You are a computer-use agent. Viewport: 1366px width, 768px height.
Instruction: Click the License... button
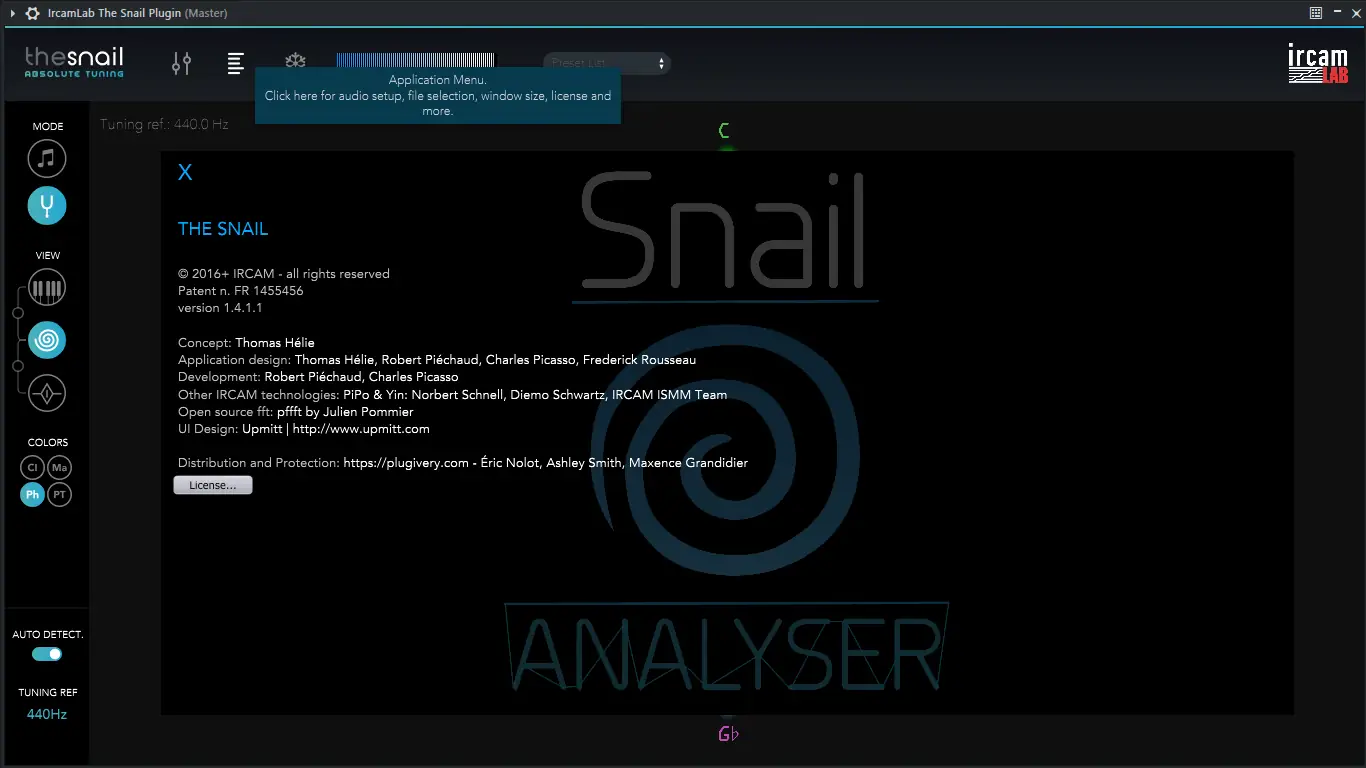pyautogui.click(x=213, y=485)
